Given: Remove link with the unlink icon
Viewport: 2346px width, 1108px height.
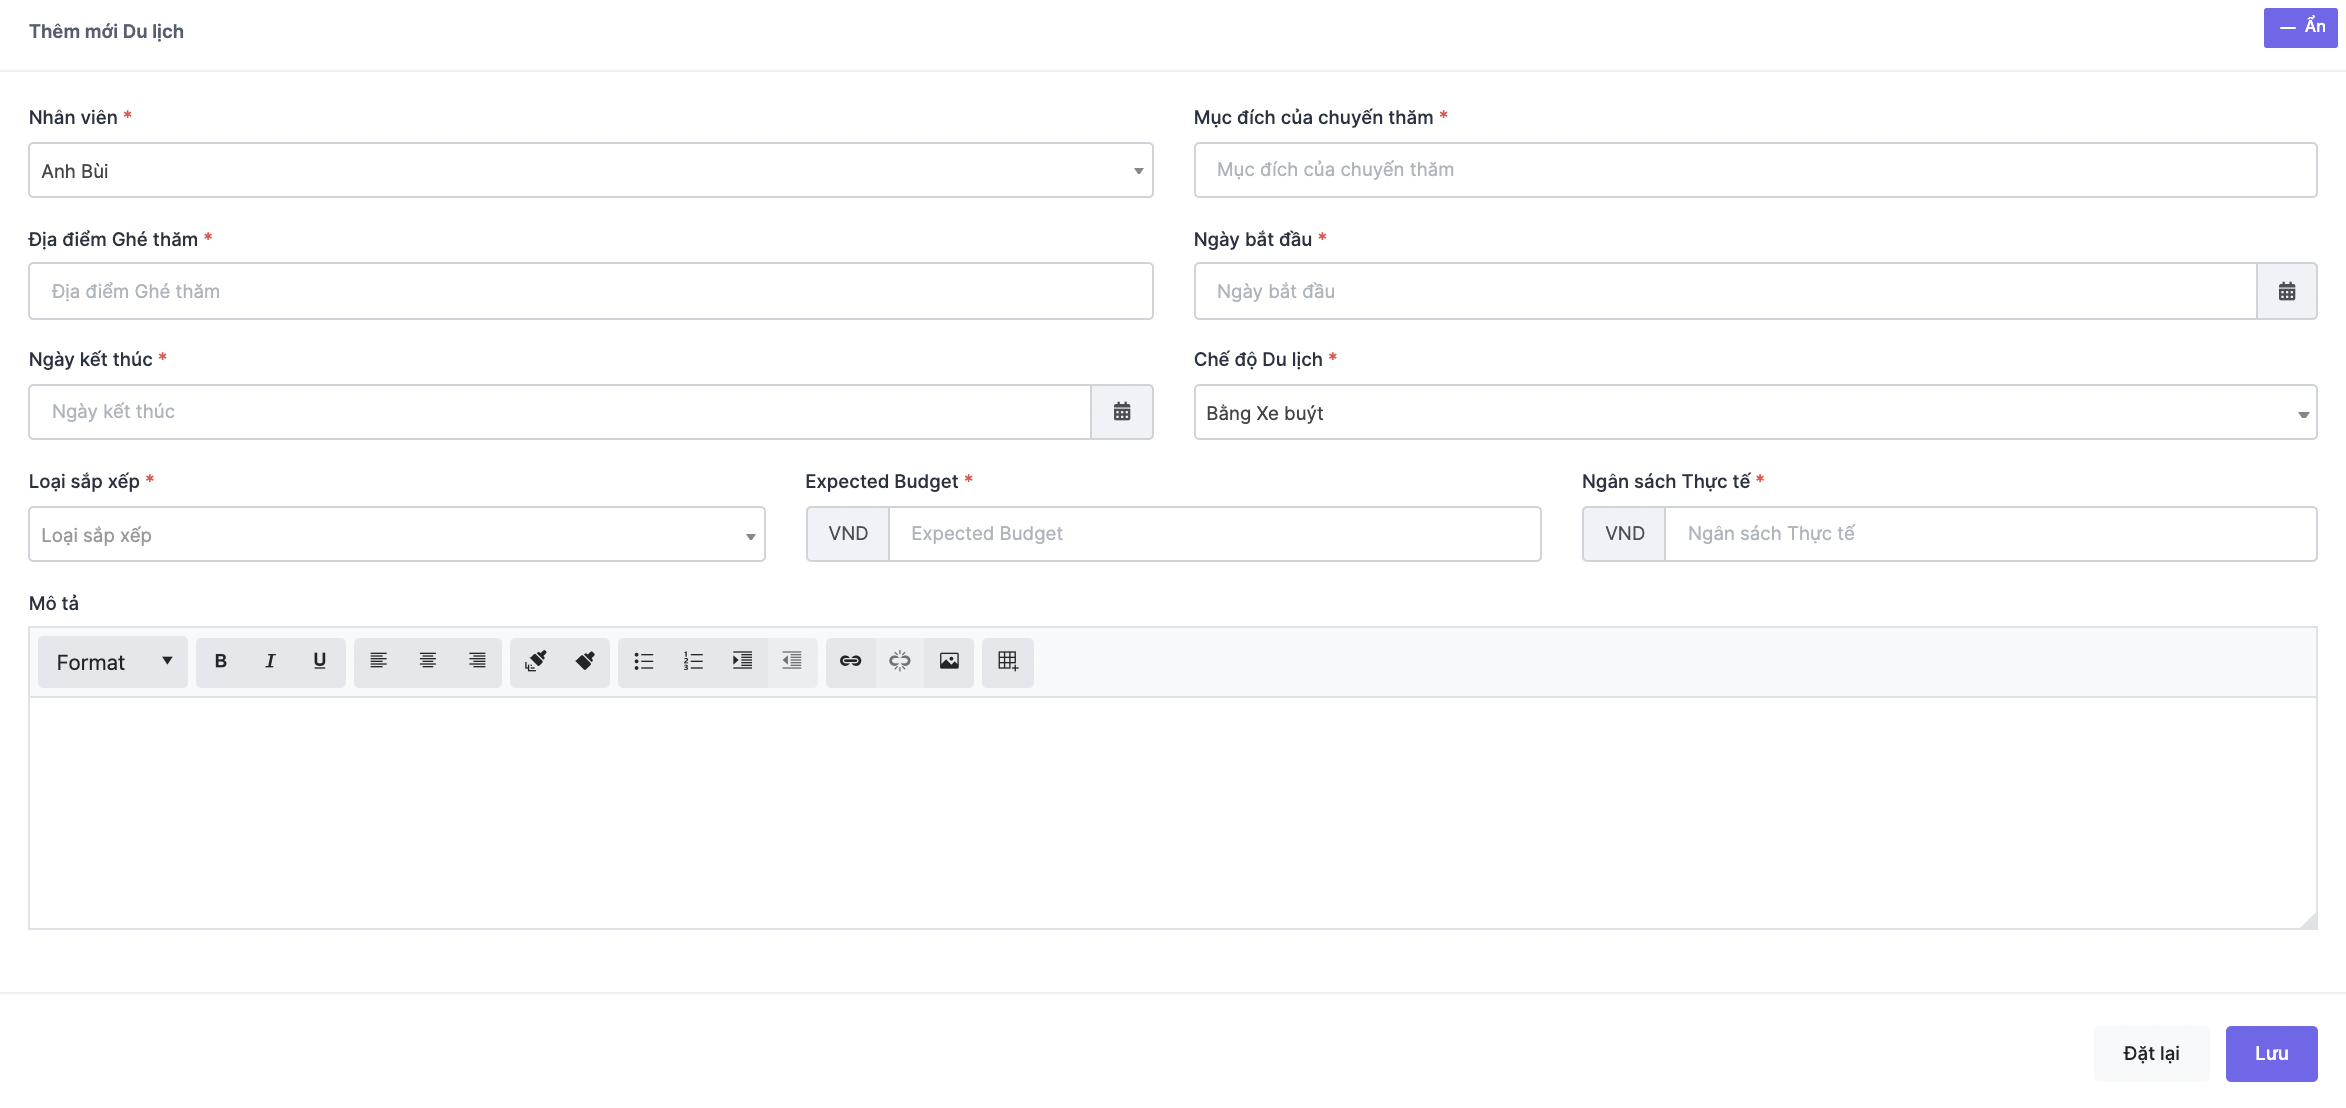Looking at the screenshot, I should tap(900, 661).
